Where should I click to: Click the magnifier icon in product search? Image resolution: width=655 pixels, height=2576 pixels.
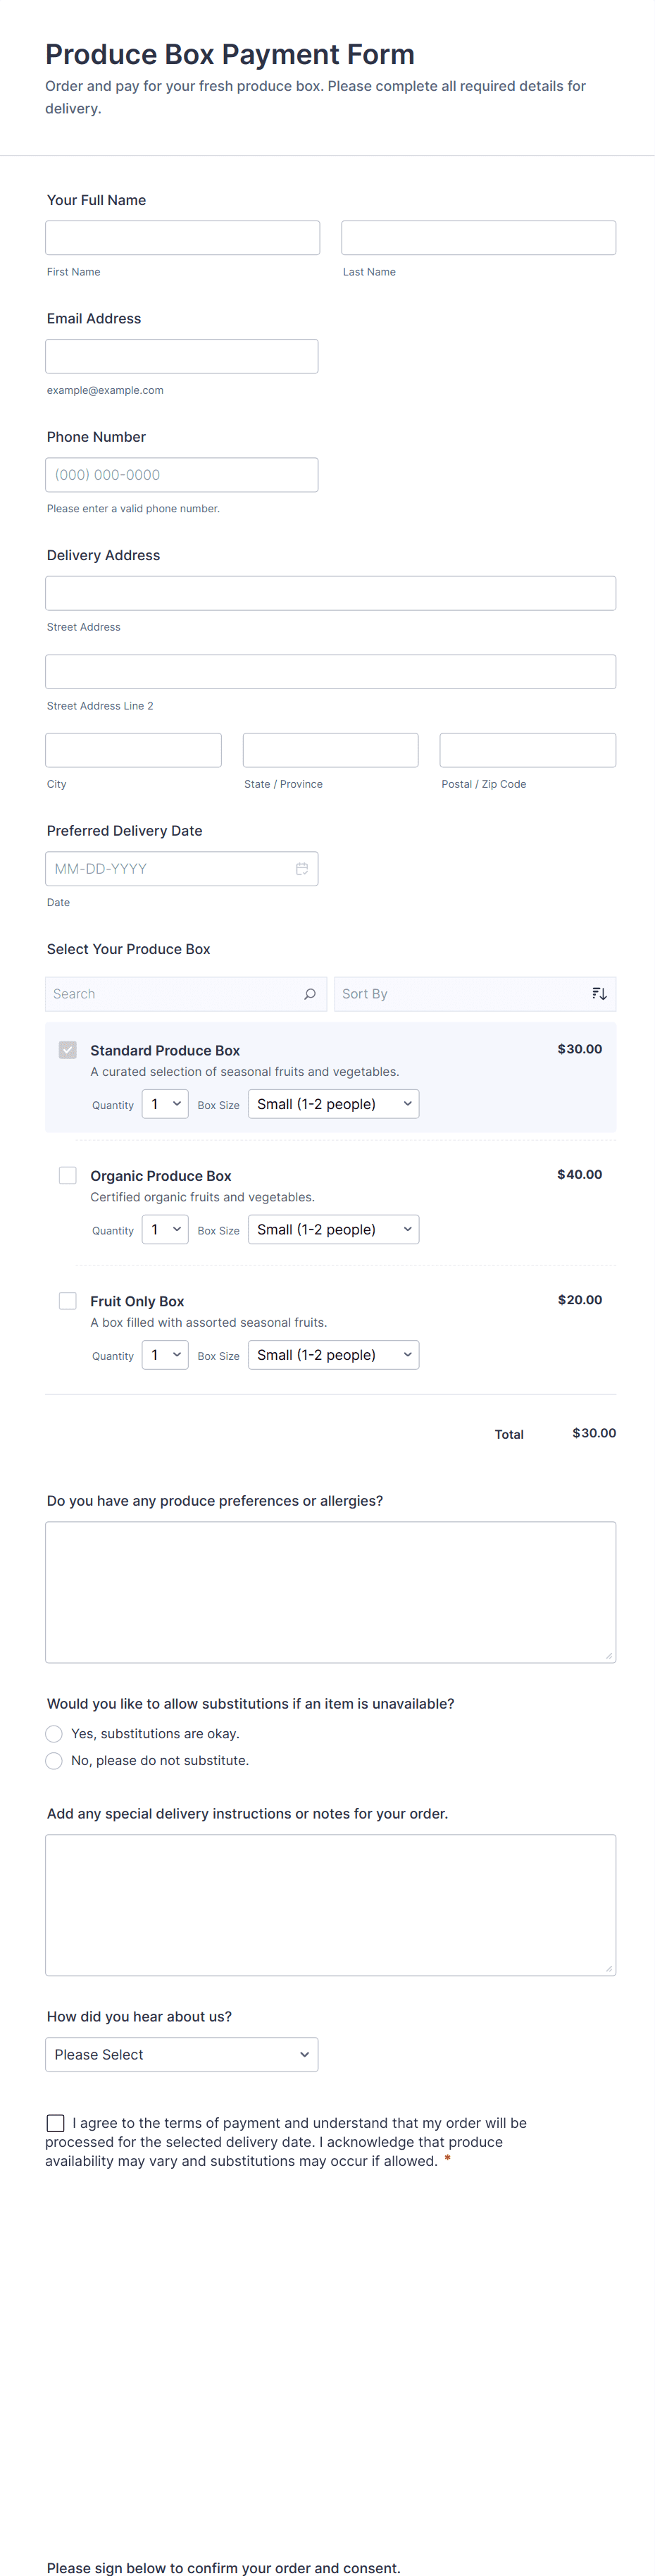(x=310, y=994)
